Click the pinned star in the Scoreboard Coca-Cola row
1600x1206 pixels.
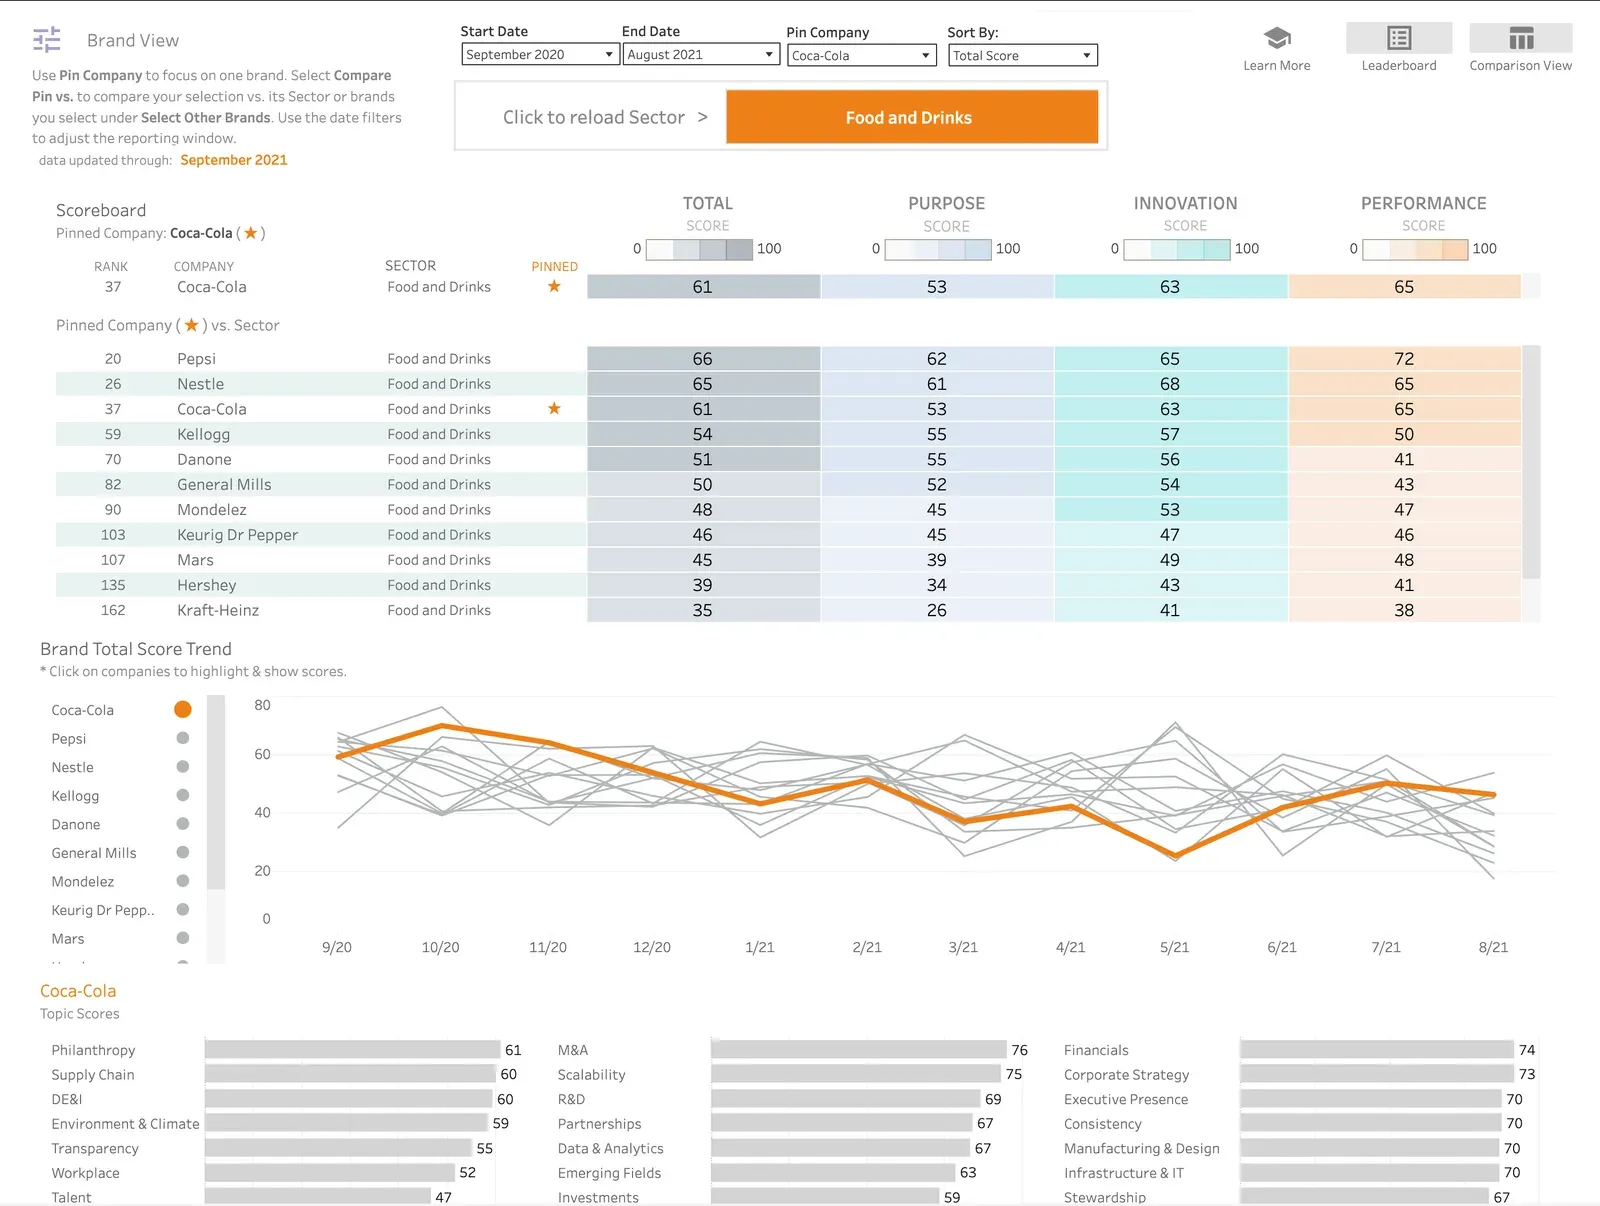tap(554, 287)
